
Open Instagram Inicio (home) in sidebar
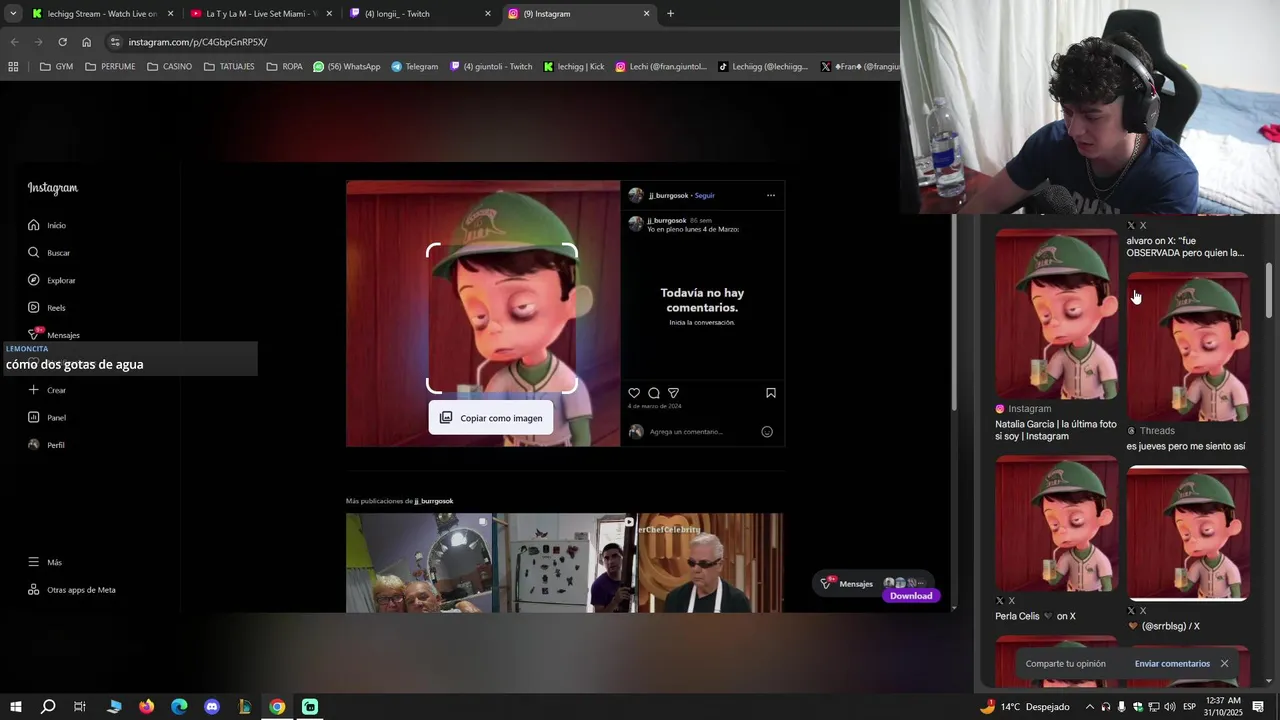tap(47, 225)
